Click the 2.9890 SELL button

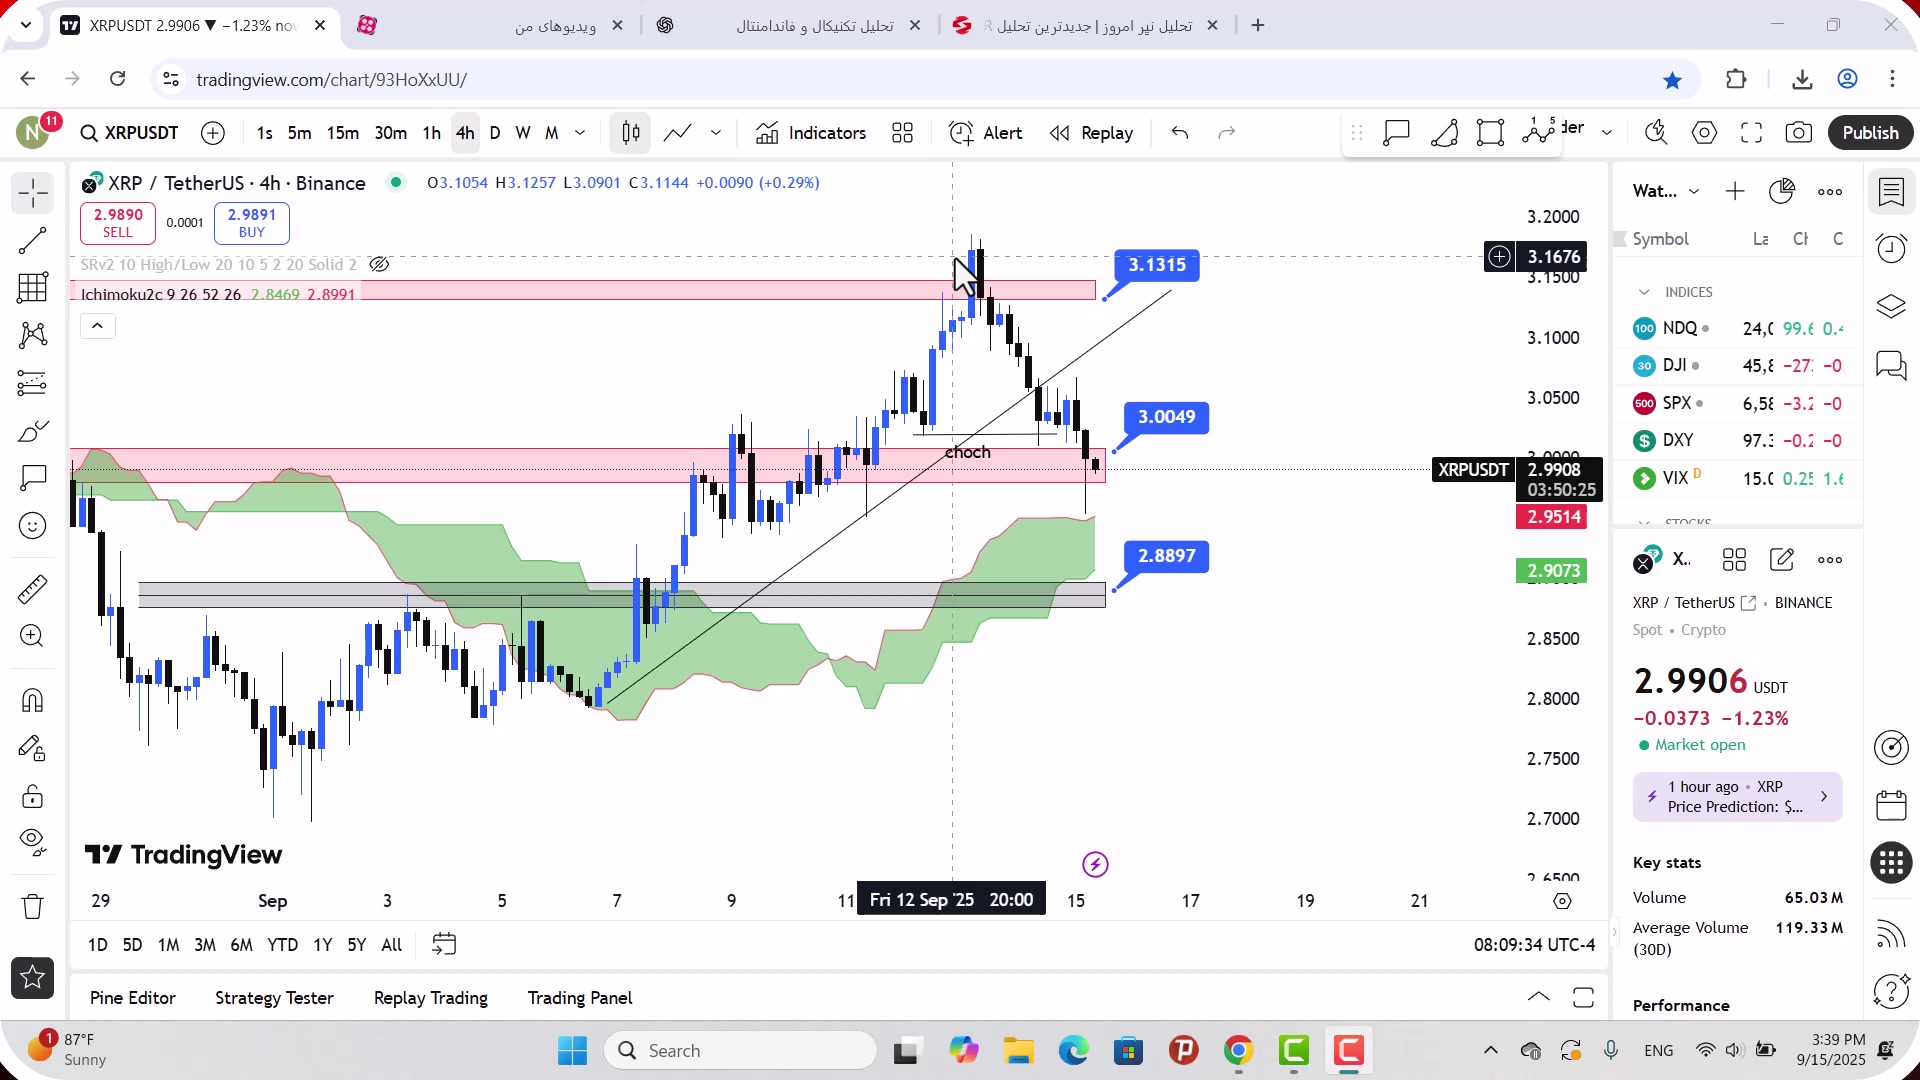click(x=118, y=223)
